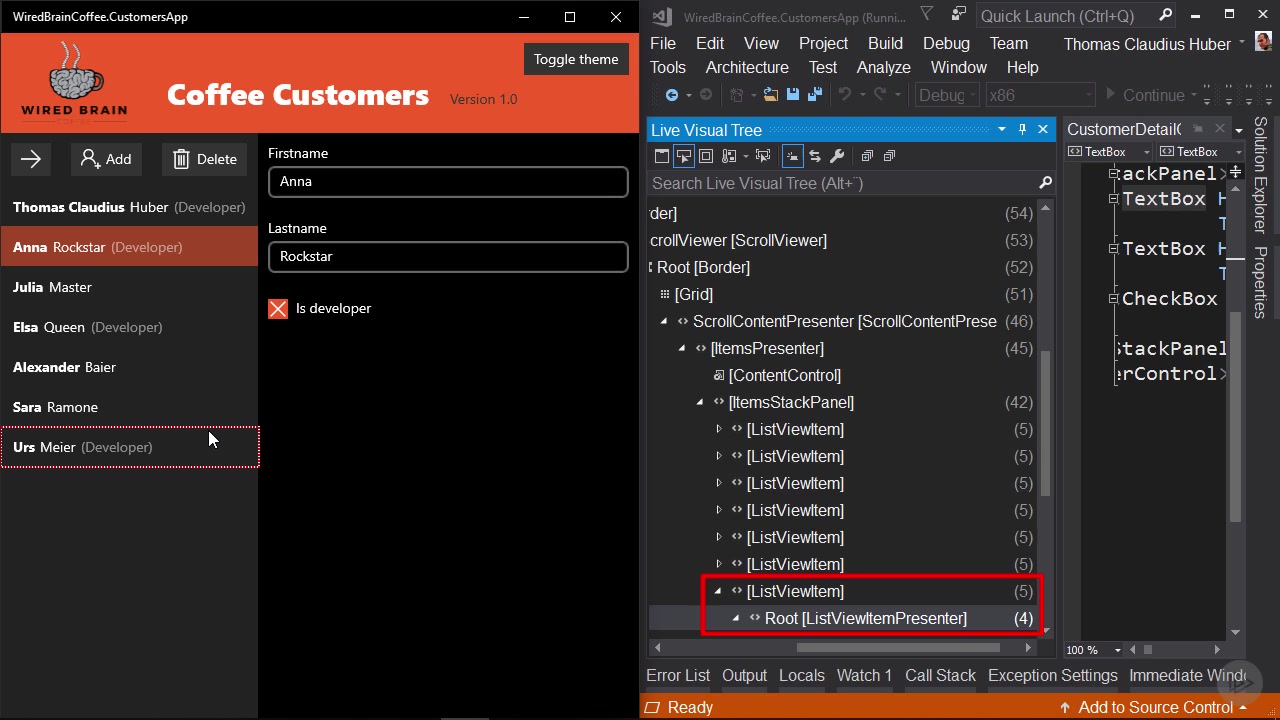The height and width of the screenshot is (720, 1280).
Task: Click the Firstname input field
Action: coord(448,182)
